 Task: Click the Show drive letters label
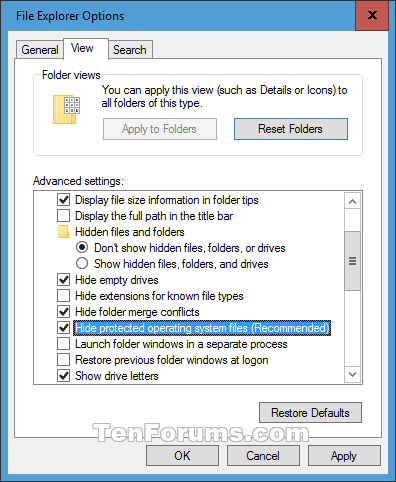tap(117, 376)
